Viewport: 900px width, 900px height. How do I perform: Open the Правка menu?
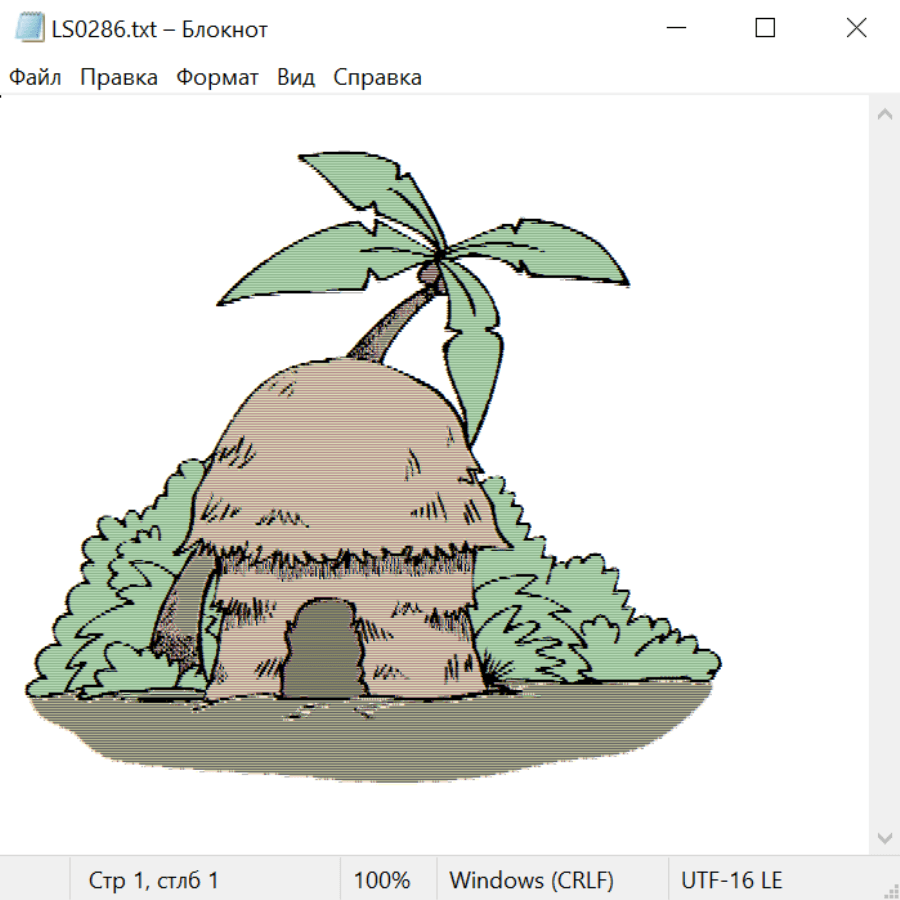(119, 78)
